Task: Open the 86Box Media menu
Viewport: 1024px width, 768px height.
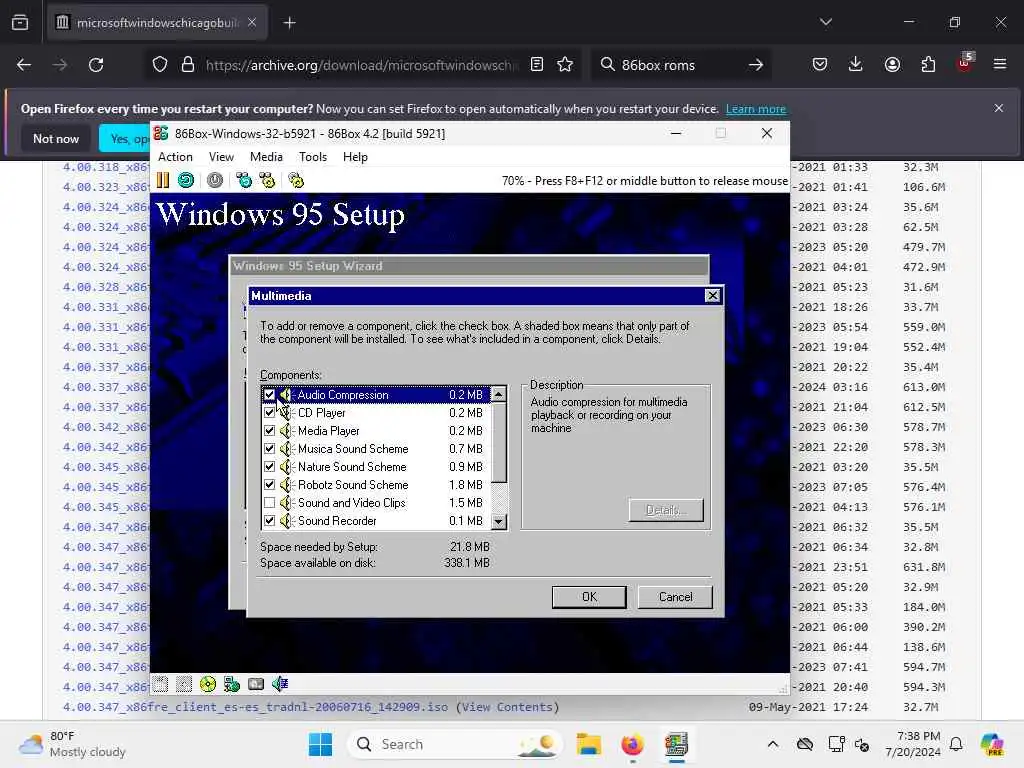Action: pyautogui.click(x=266, y=157)
